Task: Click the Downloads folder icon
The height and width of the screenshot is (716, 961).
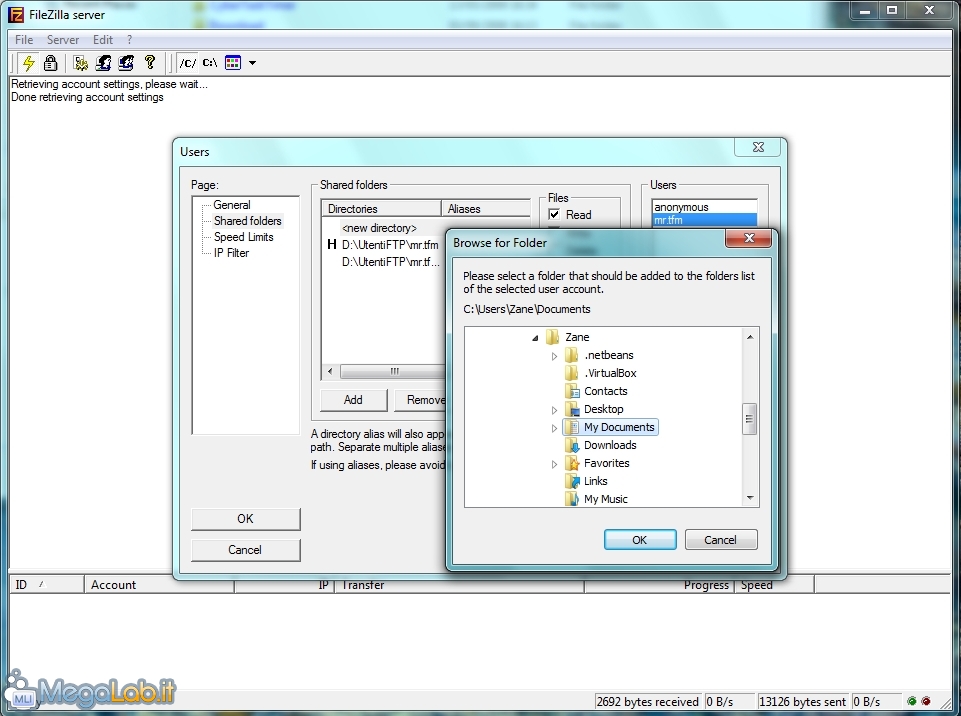Action: coord(572,445)
